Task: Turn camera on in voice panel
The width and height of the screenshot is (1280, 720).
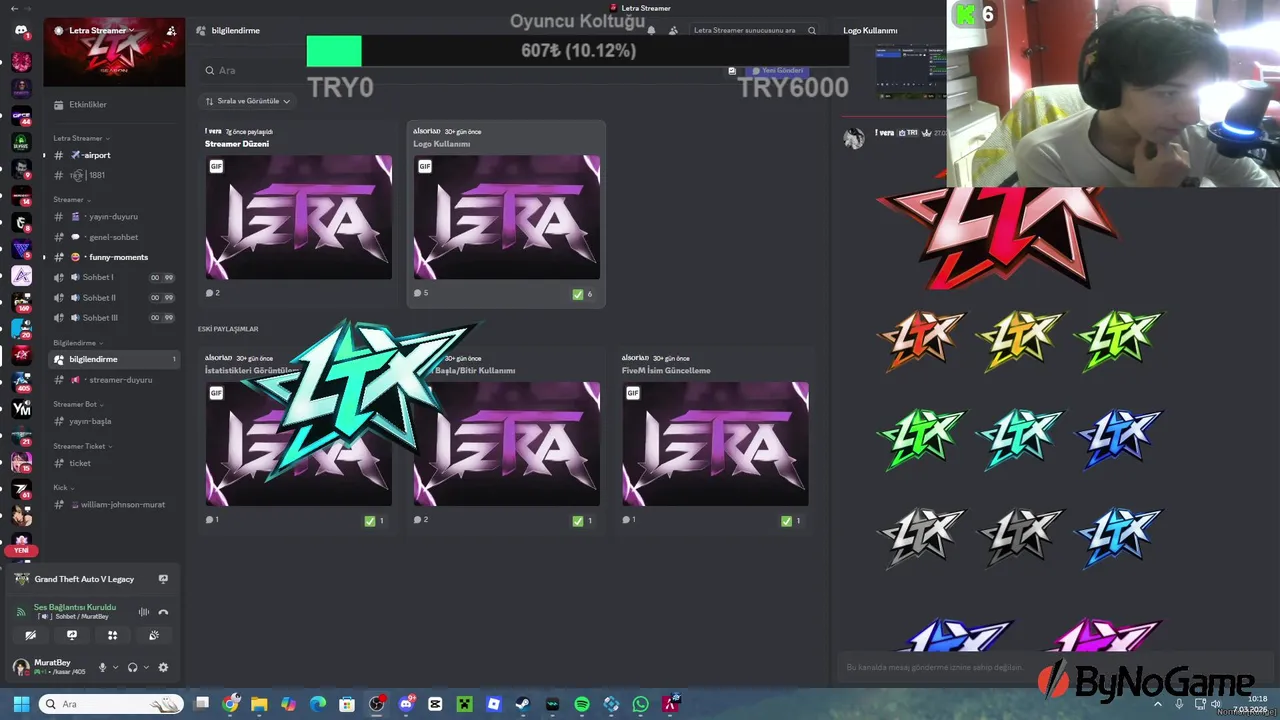Action: [x=31, y=635]
